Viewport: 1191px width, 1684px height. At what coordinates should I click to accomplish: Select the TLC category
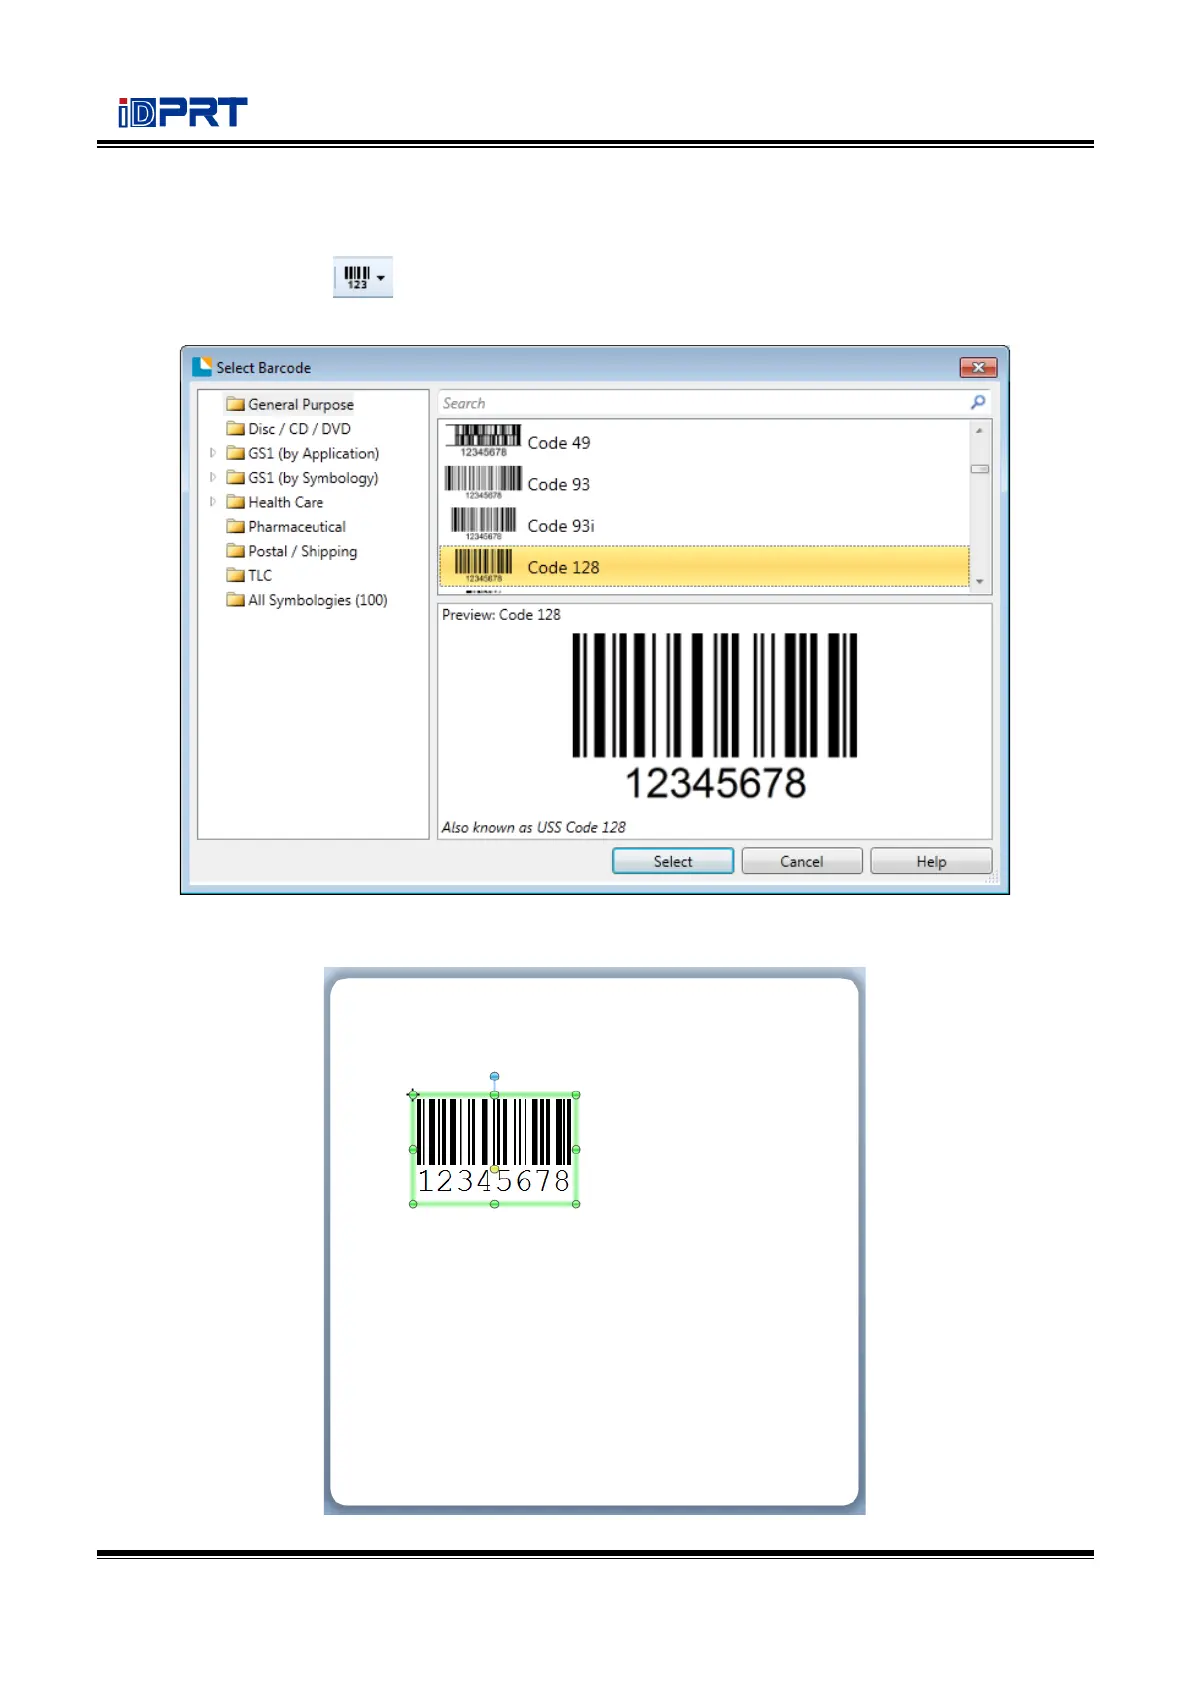tap(249, 575)
